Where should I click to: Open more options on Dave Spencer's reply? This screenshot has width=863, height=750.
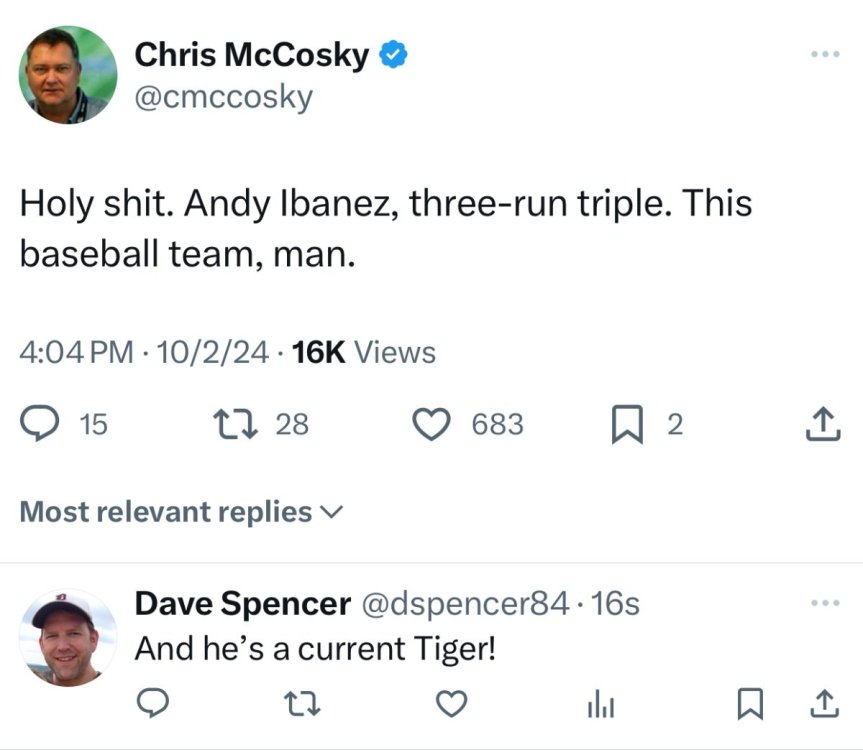click(825, 603)
